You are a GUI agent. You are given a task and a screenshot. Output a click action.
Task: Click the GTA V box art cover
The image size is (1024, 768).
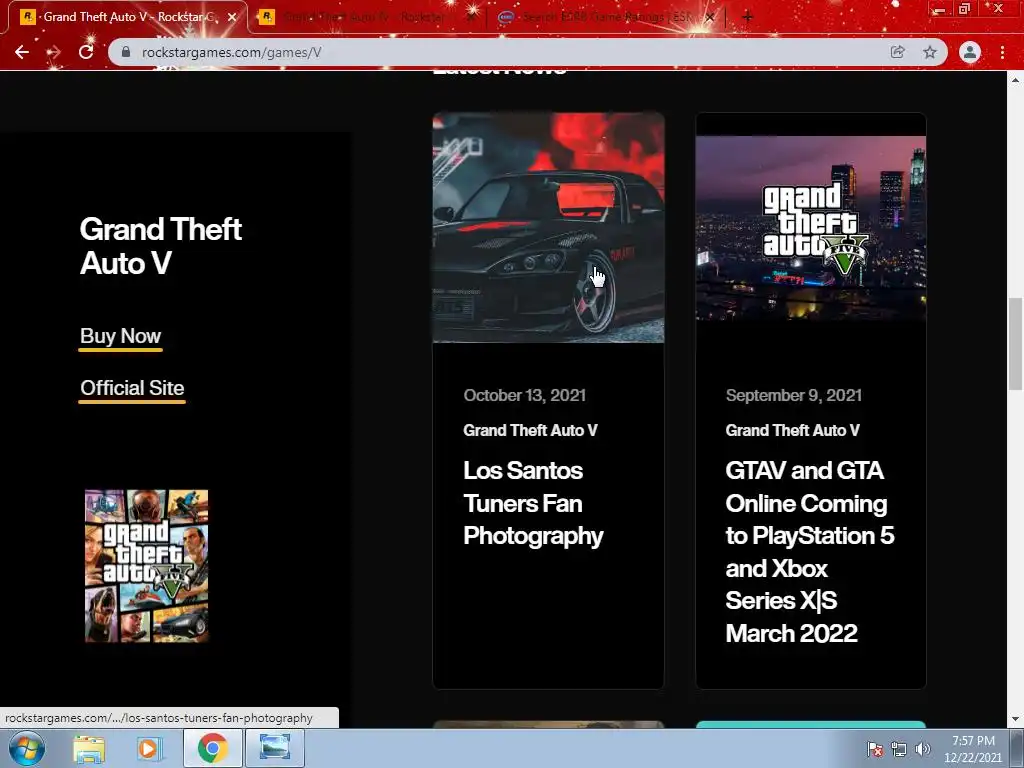pyautogui.click(x=146, y=566)
